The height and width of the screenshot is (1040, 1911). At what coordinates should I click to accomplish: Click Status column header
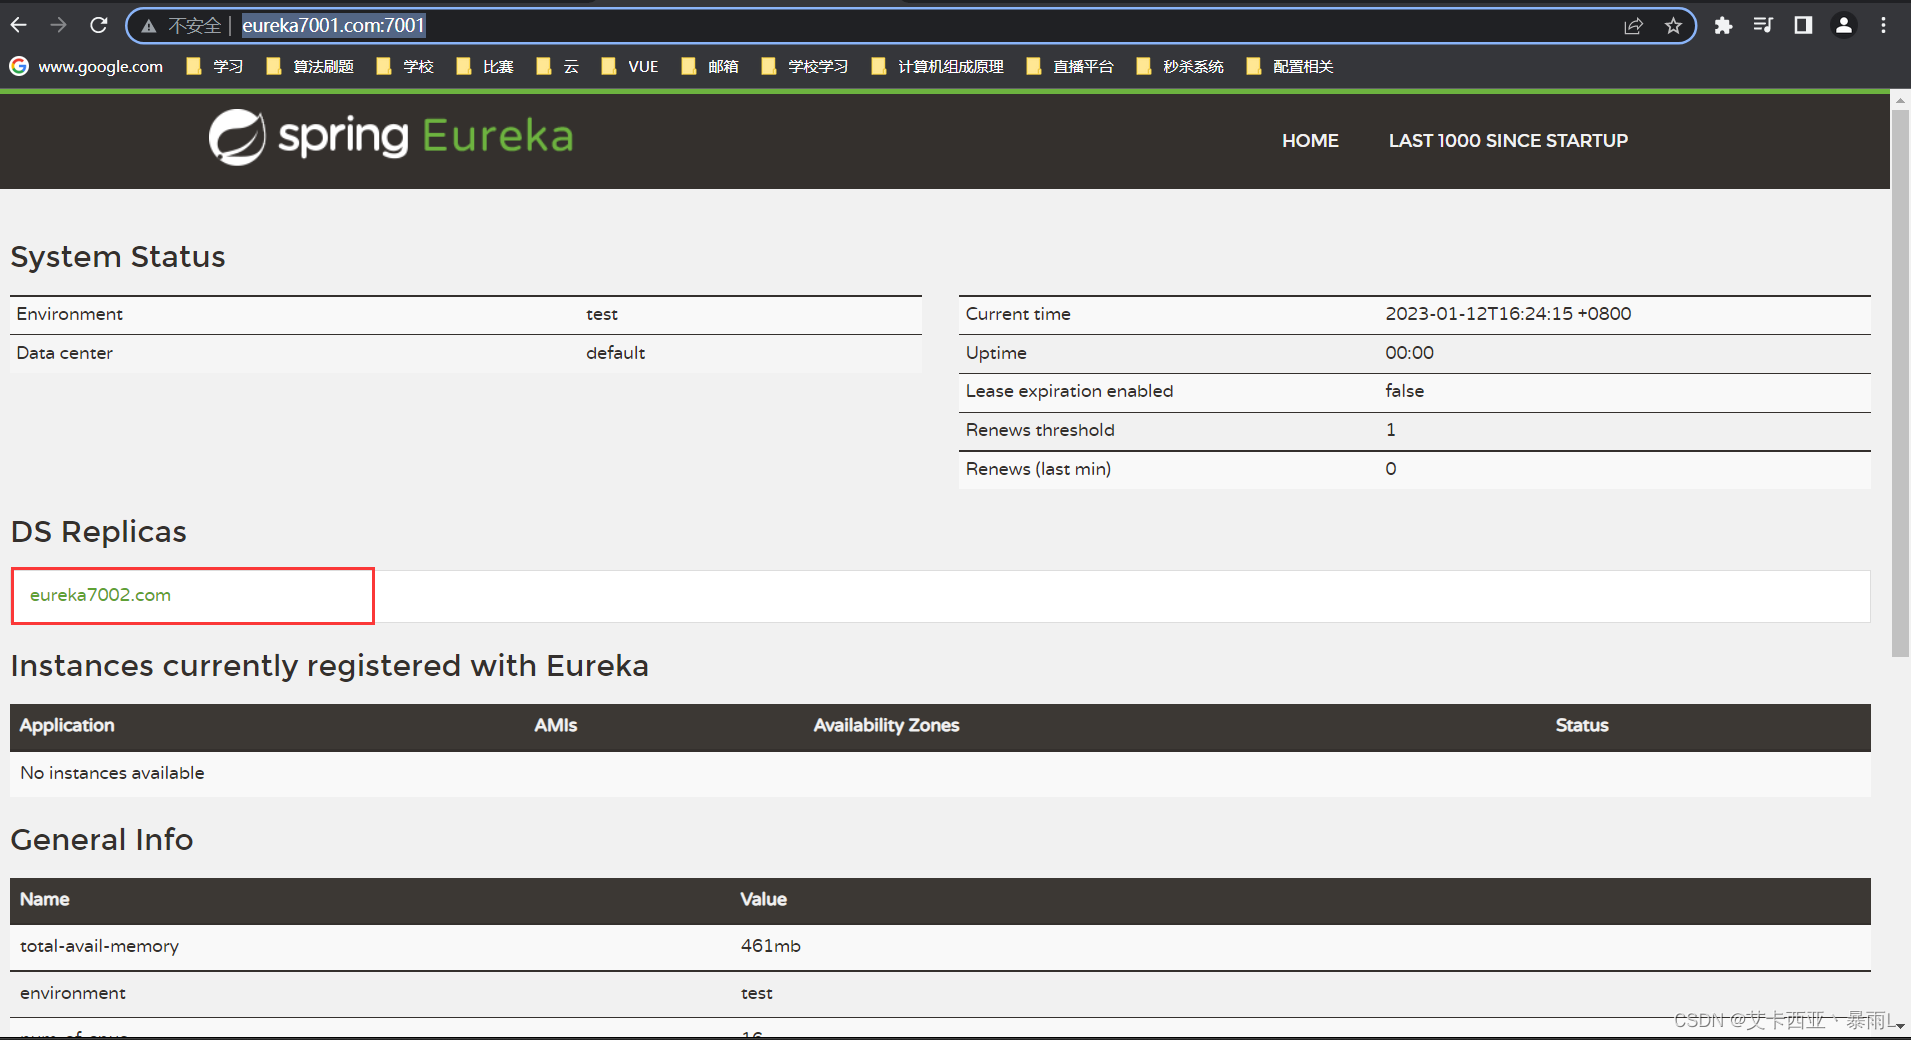pyautogui.click(x=1582, y=726)
